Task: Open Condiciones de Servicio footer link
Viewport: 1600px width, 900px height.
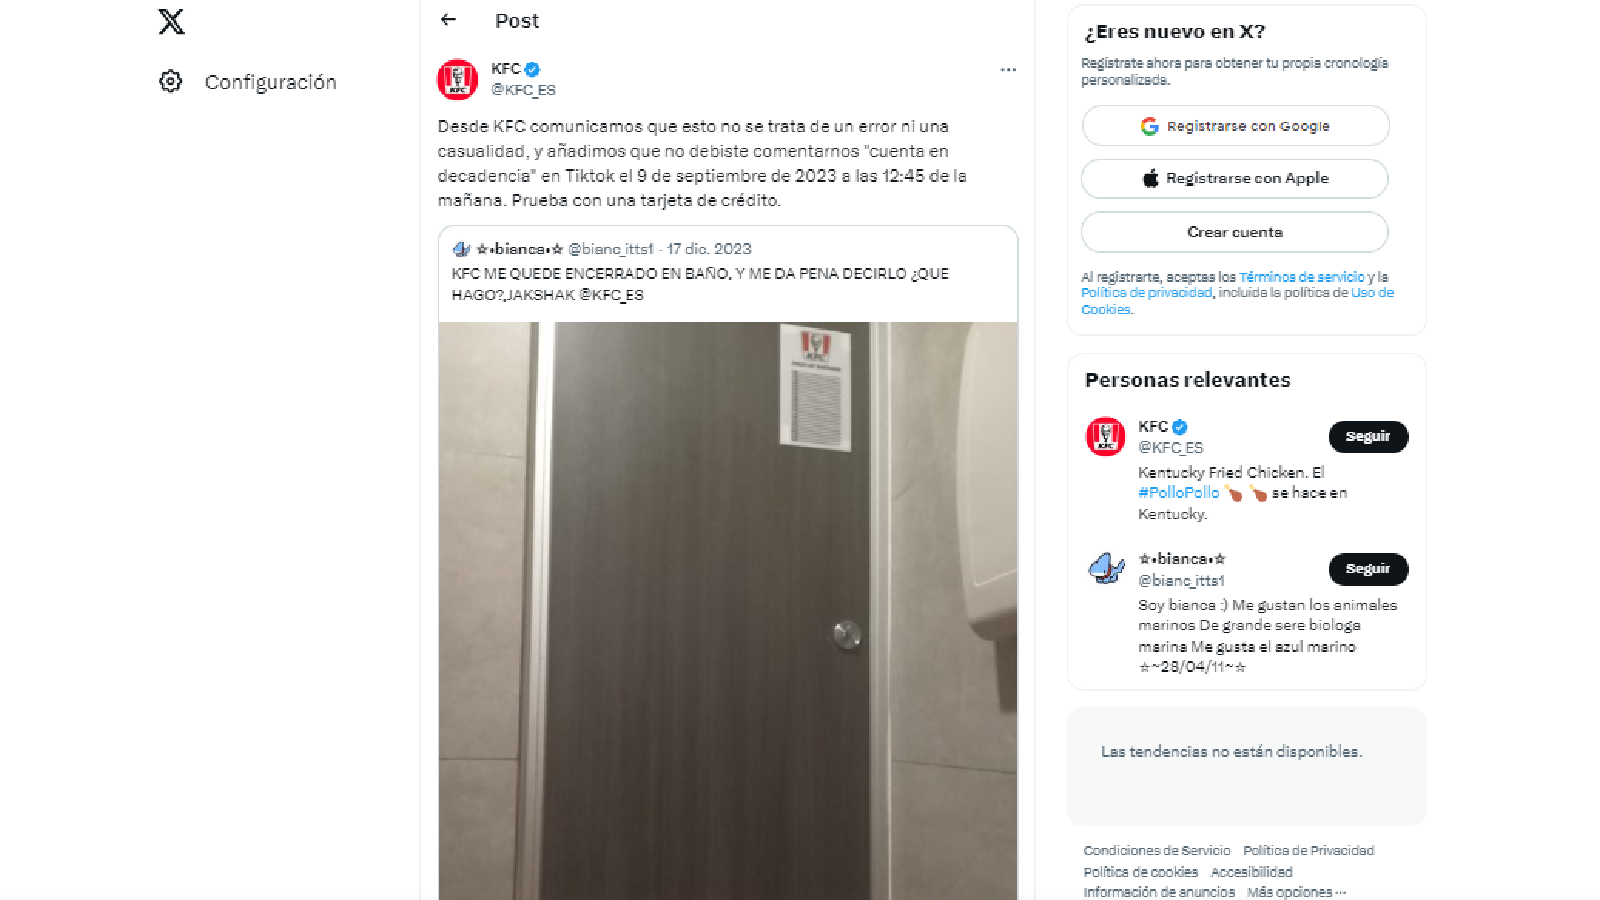Action: pyautogui.click(x=1157, y=851)
